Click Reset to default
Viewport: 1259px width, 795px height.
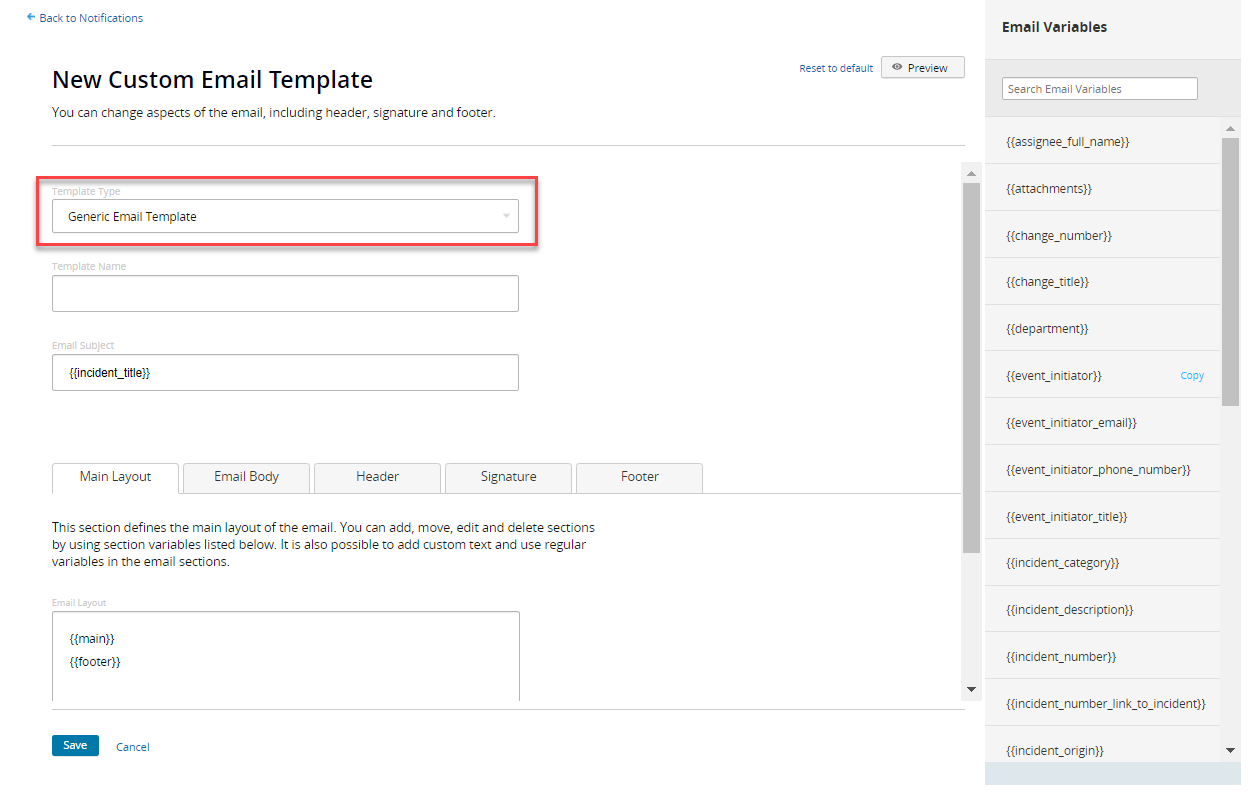(x=836, y=67)
